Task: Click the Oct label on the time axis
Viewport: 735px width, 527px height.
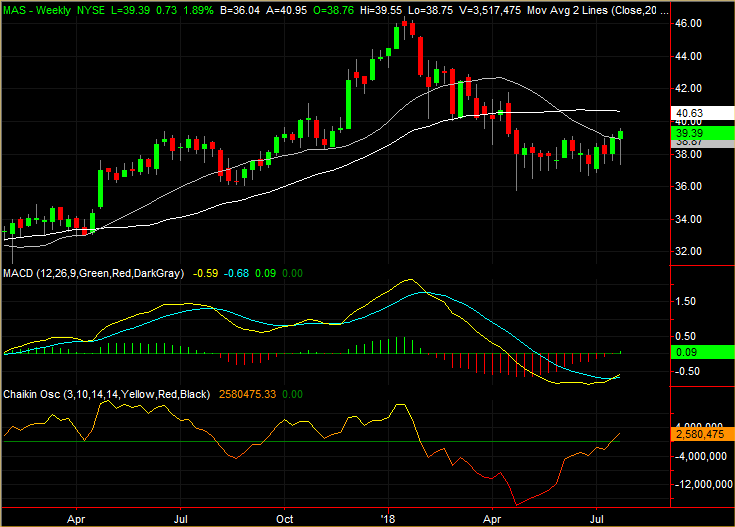Action: tap(285, 519)
